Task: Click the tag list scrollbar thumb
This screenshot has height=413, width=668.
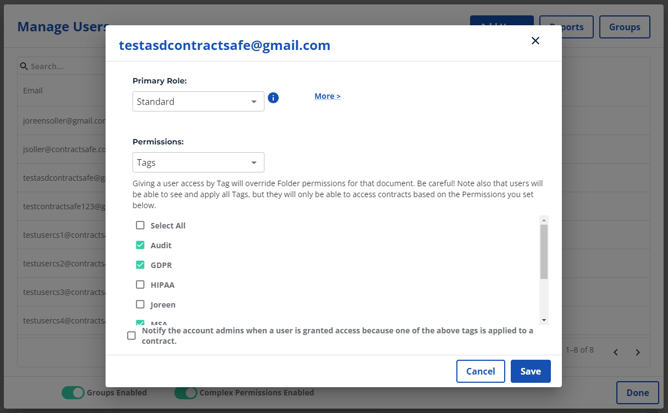Action: tap(544, 252)
